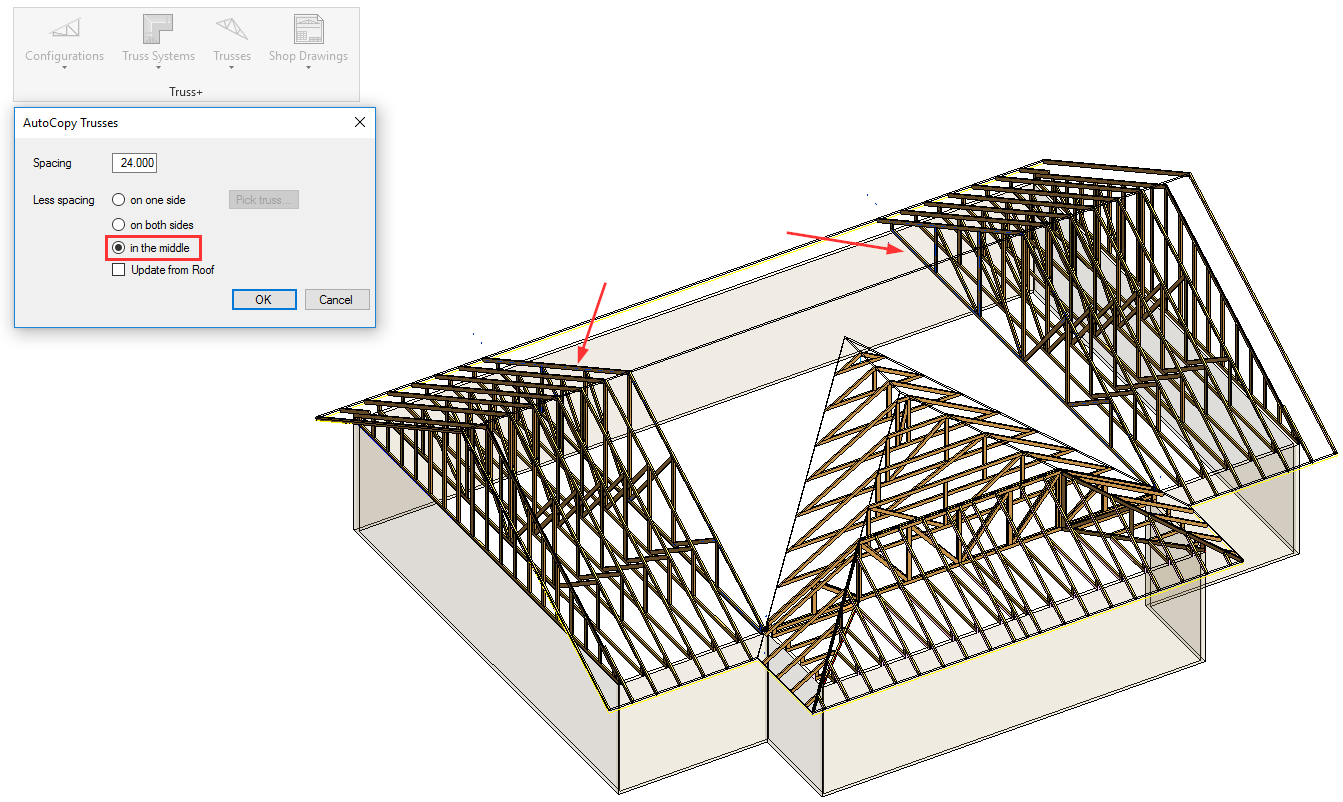Click the Truss+ ribbon panel label
The height and width of the screenshot is (802, 1343).
tap(185, 92)
